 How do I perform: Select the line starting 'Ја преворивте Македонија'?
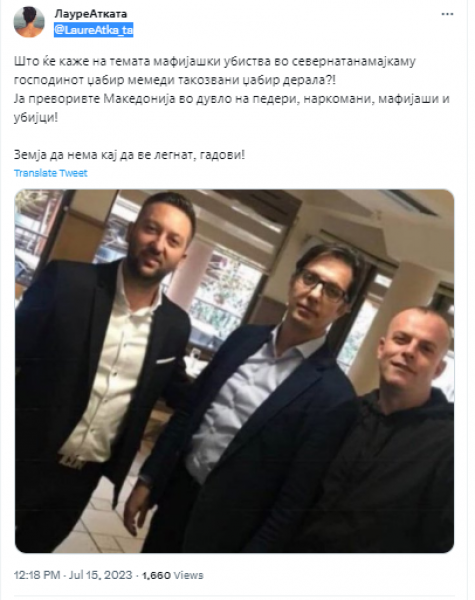[232, 99]
